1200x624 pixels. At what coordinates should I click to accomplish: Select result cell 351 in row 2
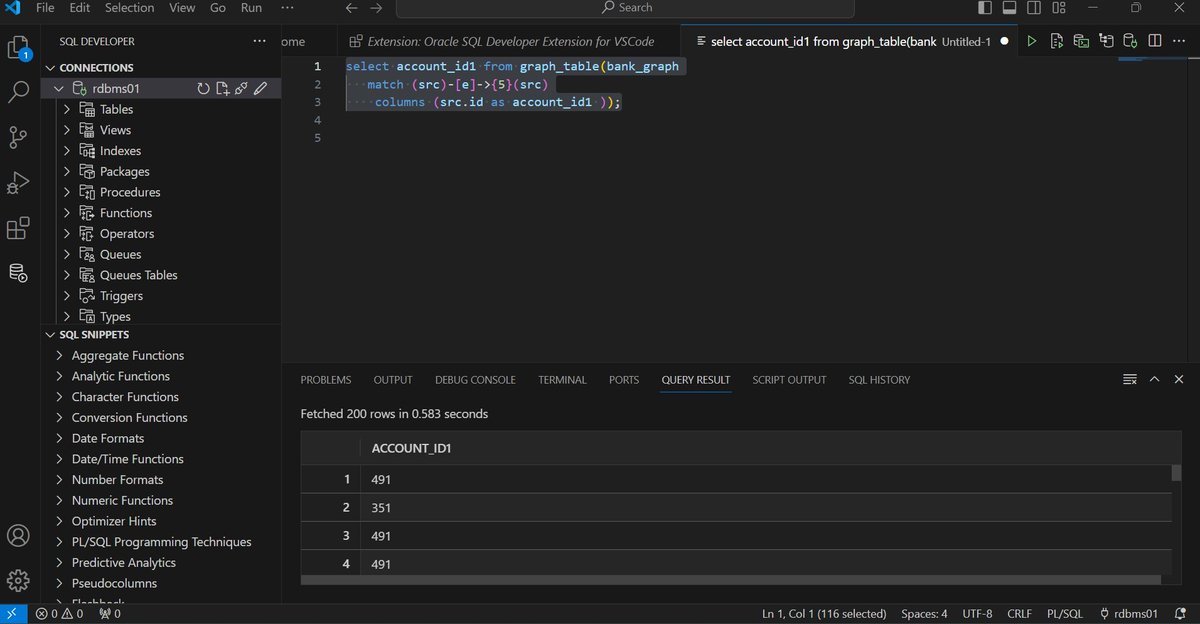point(765,508)
